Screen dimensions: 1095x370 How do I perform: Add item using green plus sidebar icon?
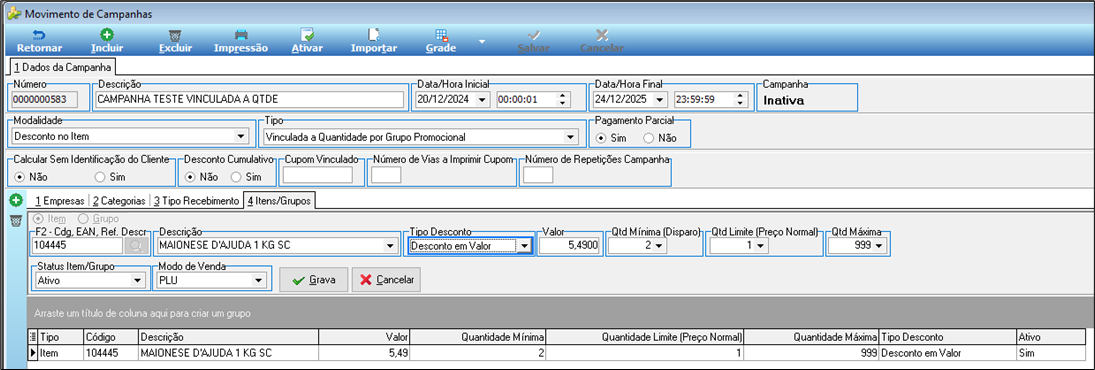(15, 201)
